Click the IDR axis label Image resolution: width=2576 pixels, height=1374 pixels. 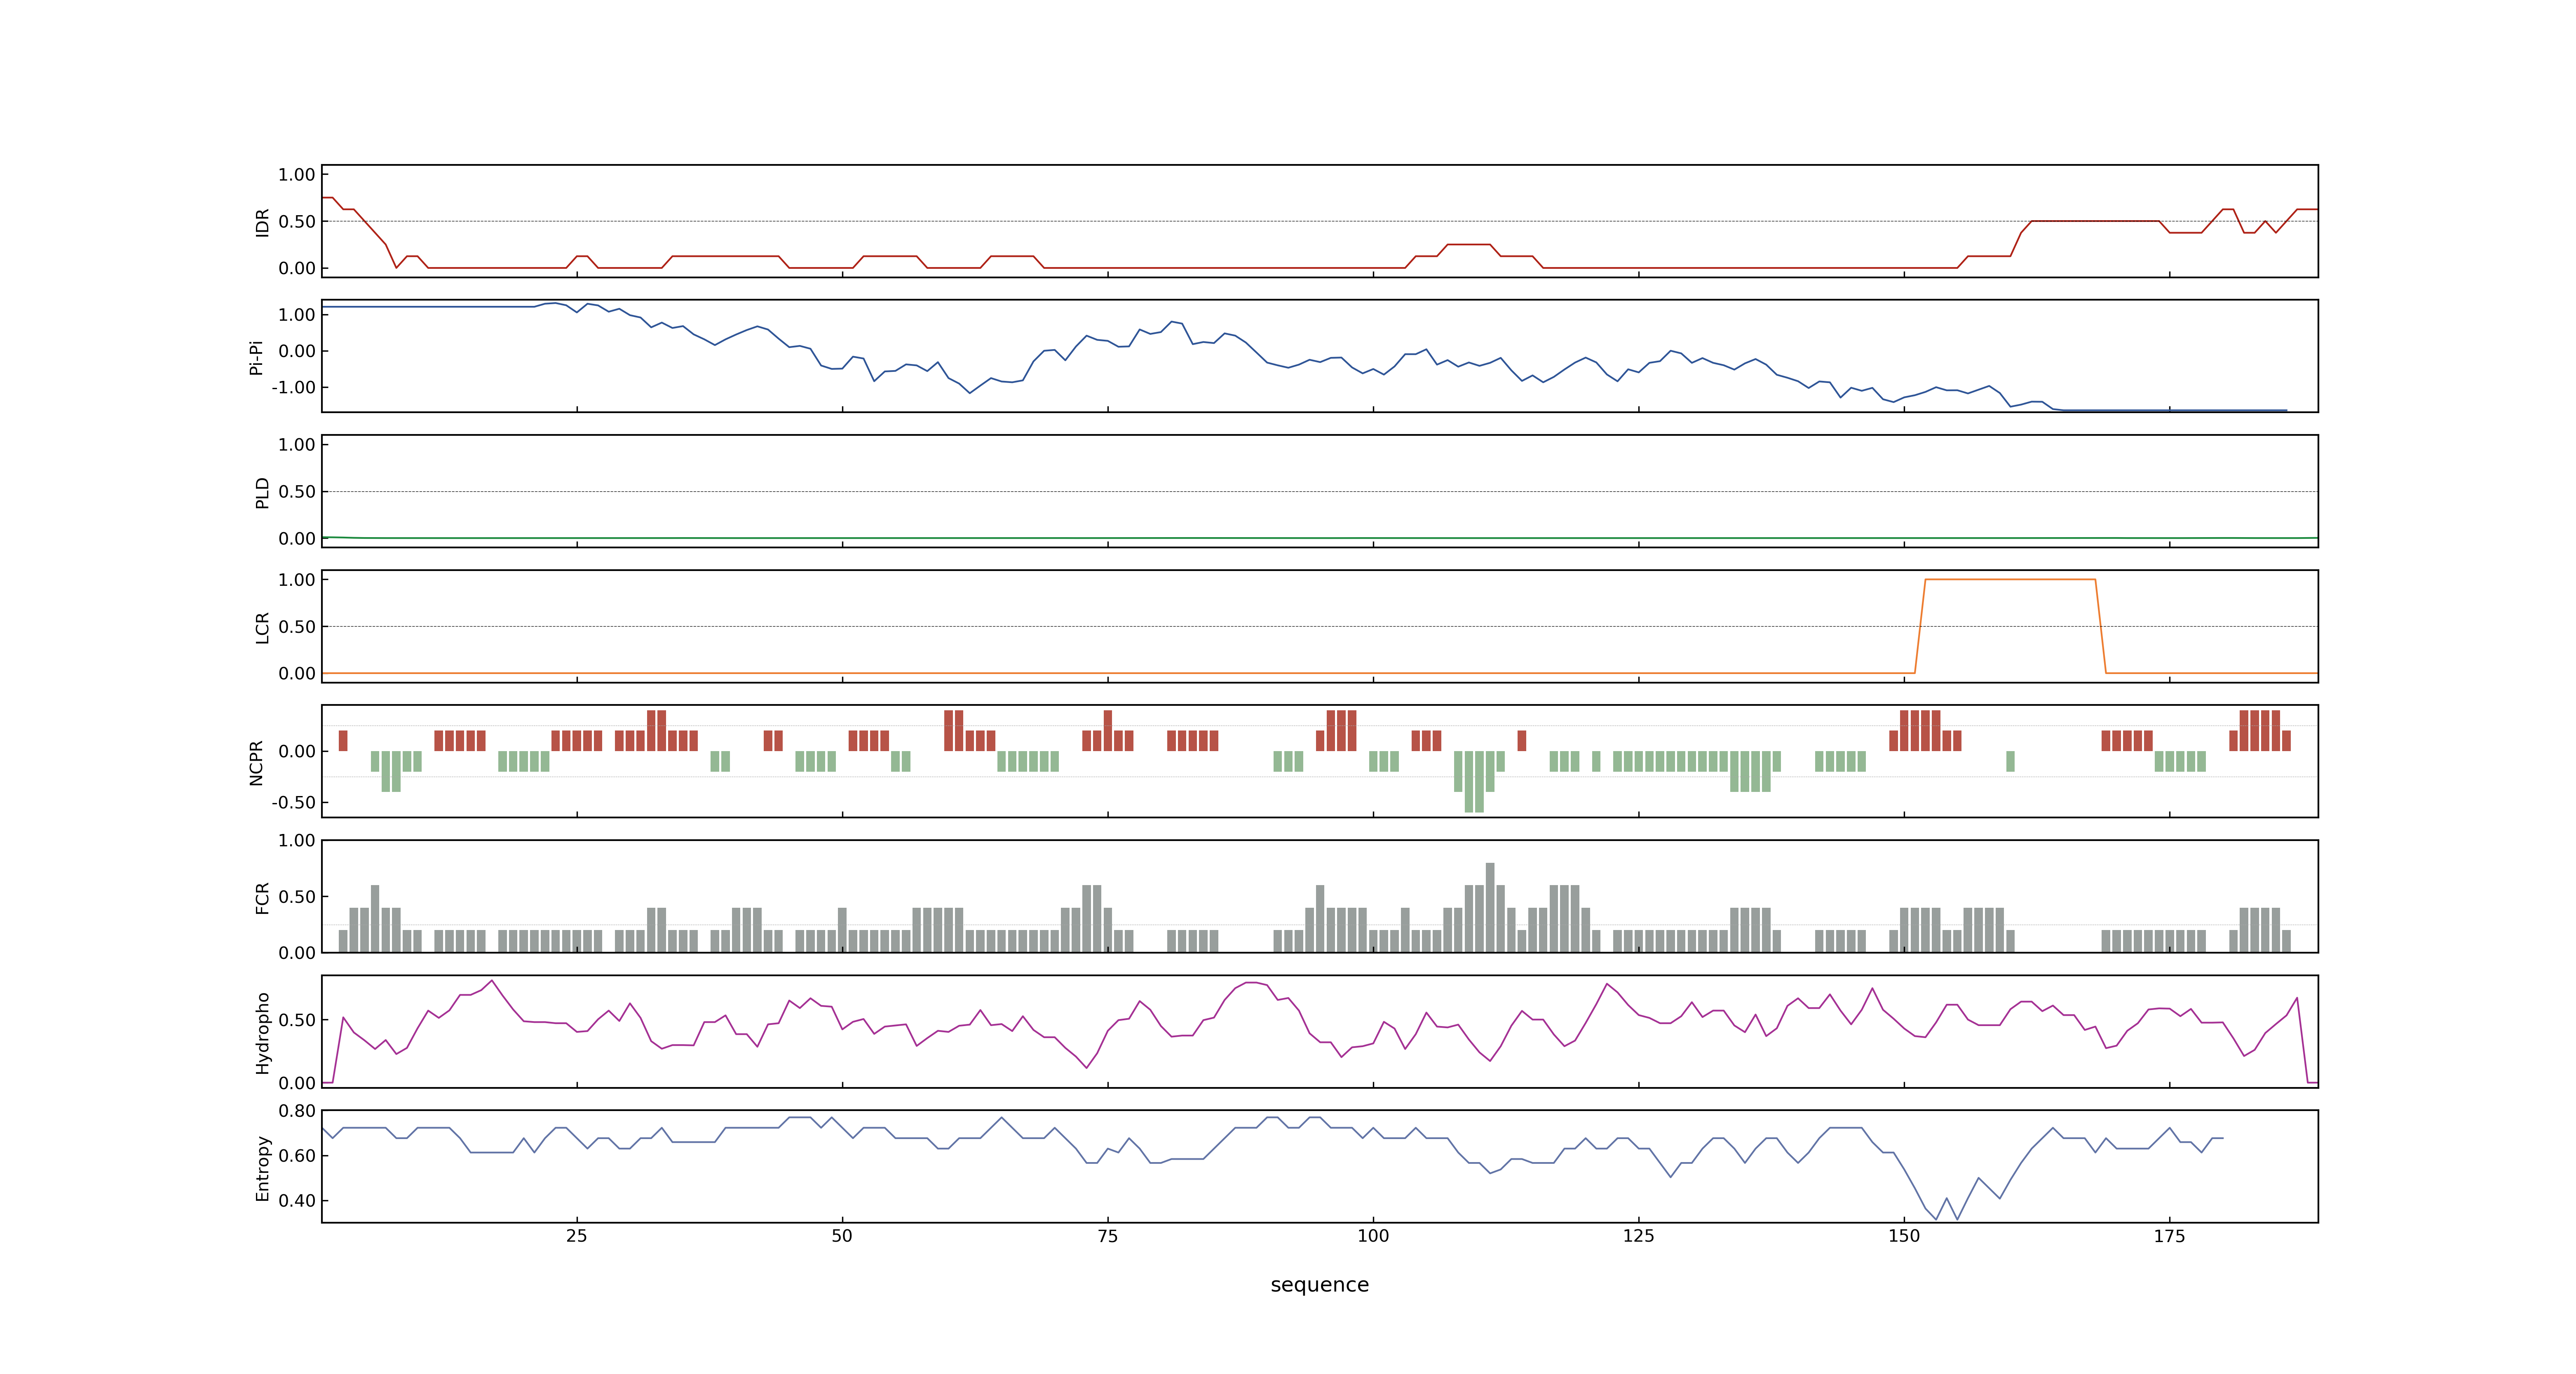click(262, 222)
